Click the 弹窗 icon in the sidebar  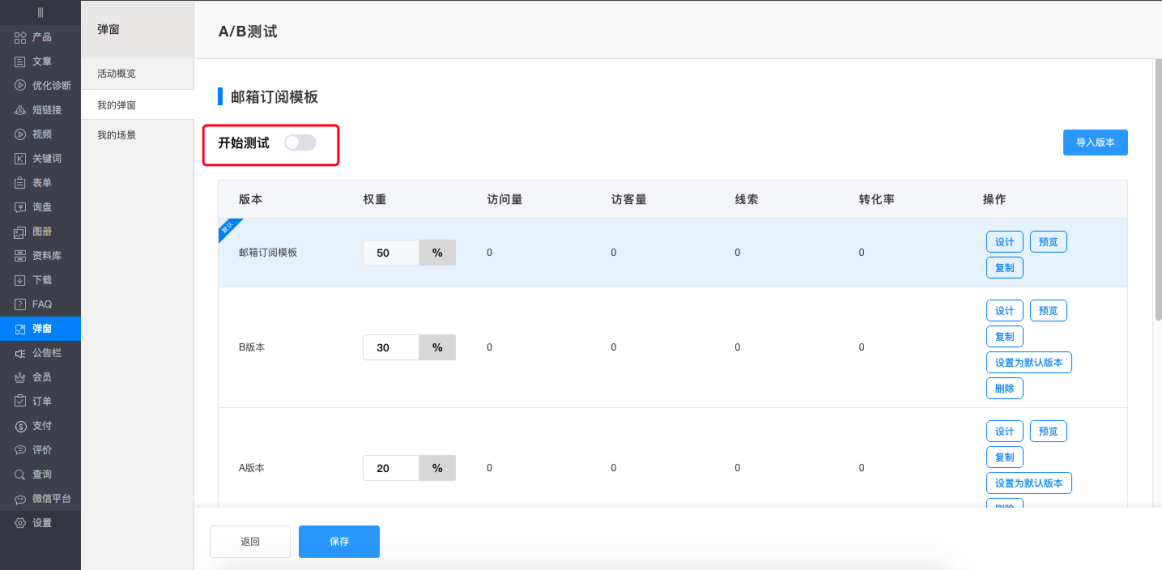20,328
